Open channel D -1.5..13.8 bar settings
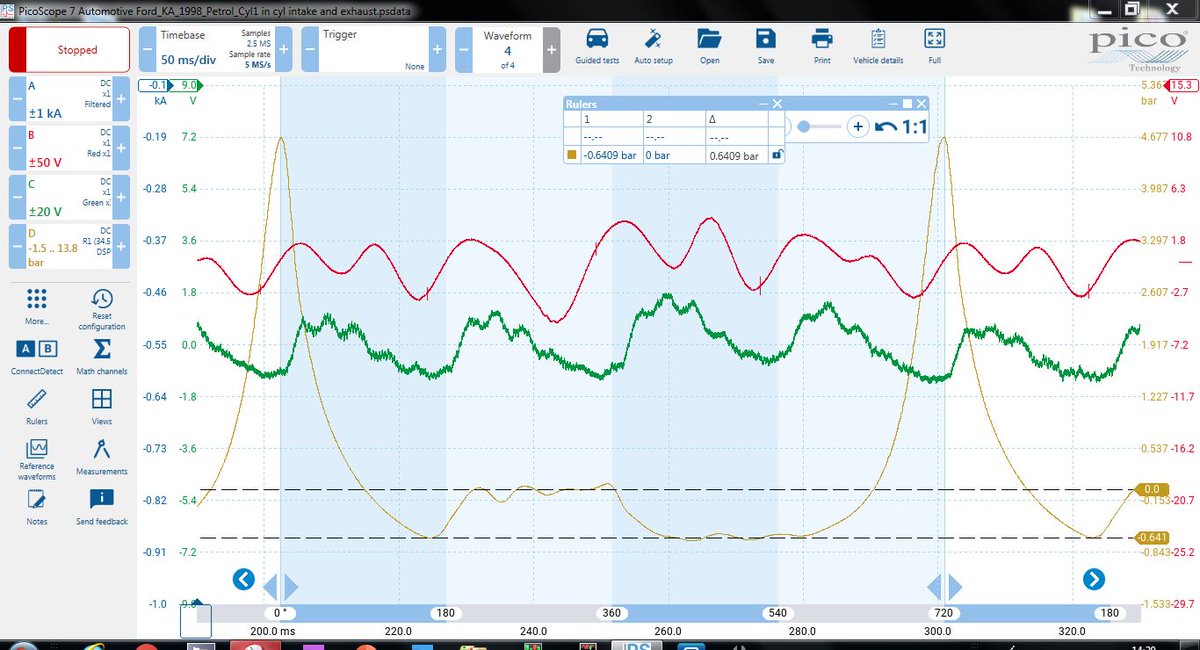The height and width of the screenshot is (650, 1200). tap(69, 246)
